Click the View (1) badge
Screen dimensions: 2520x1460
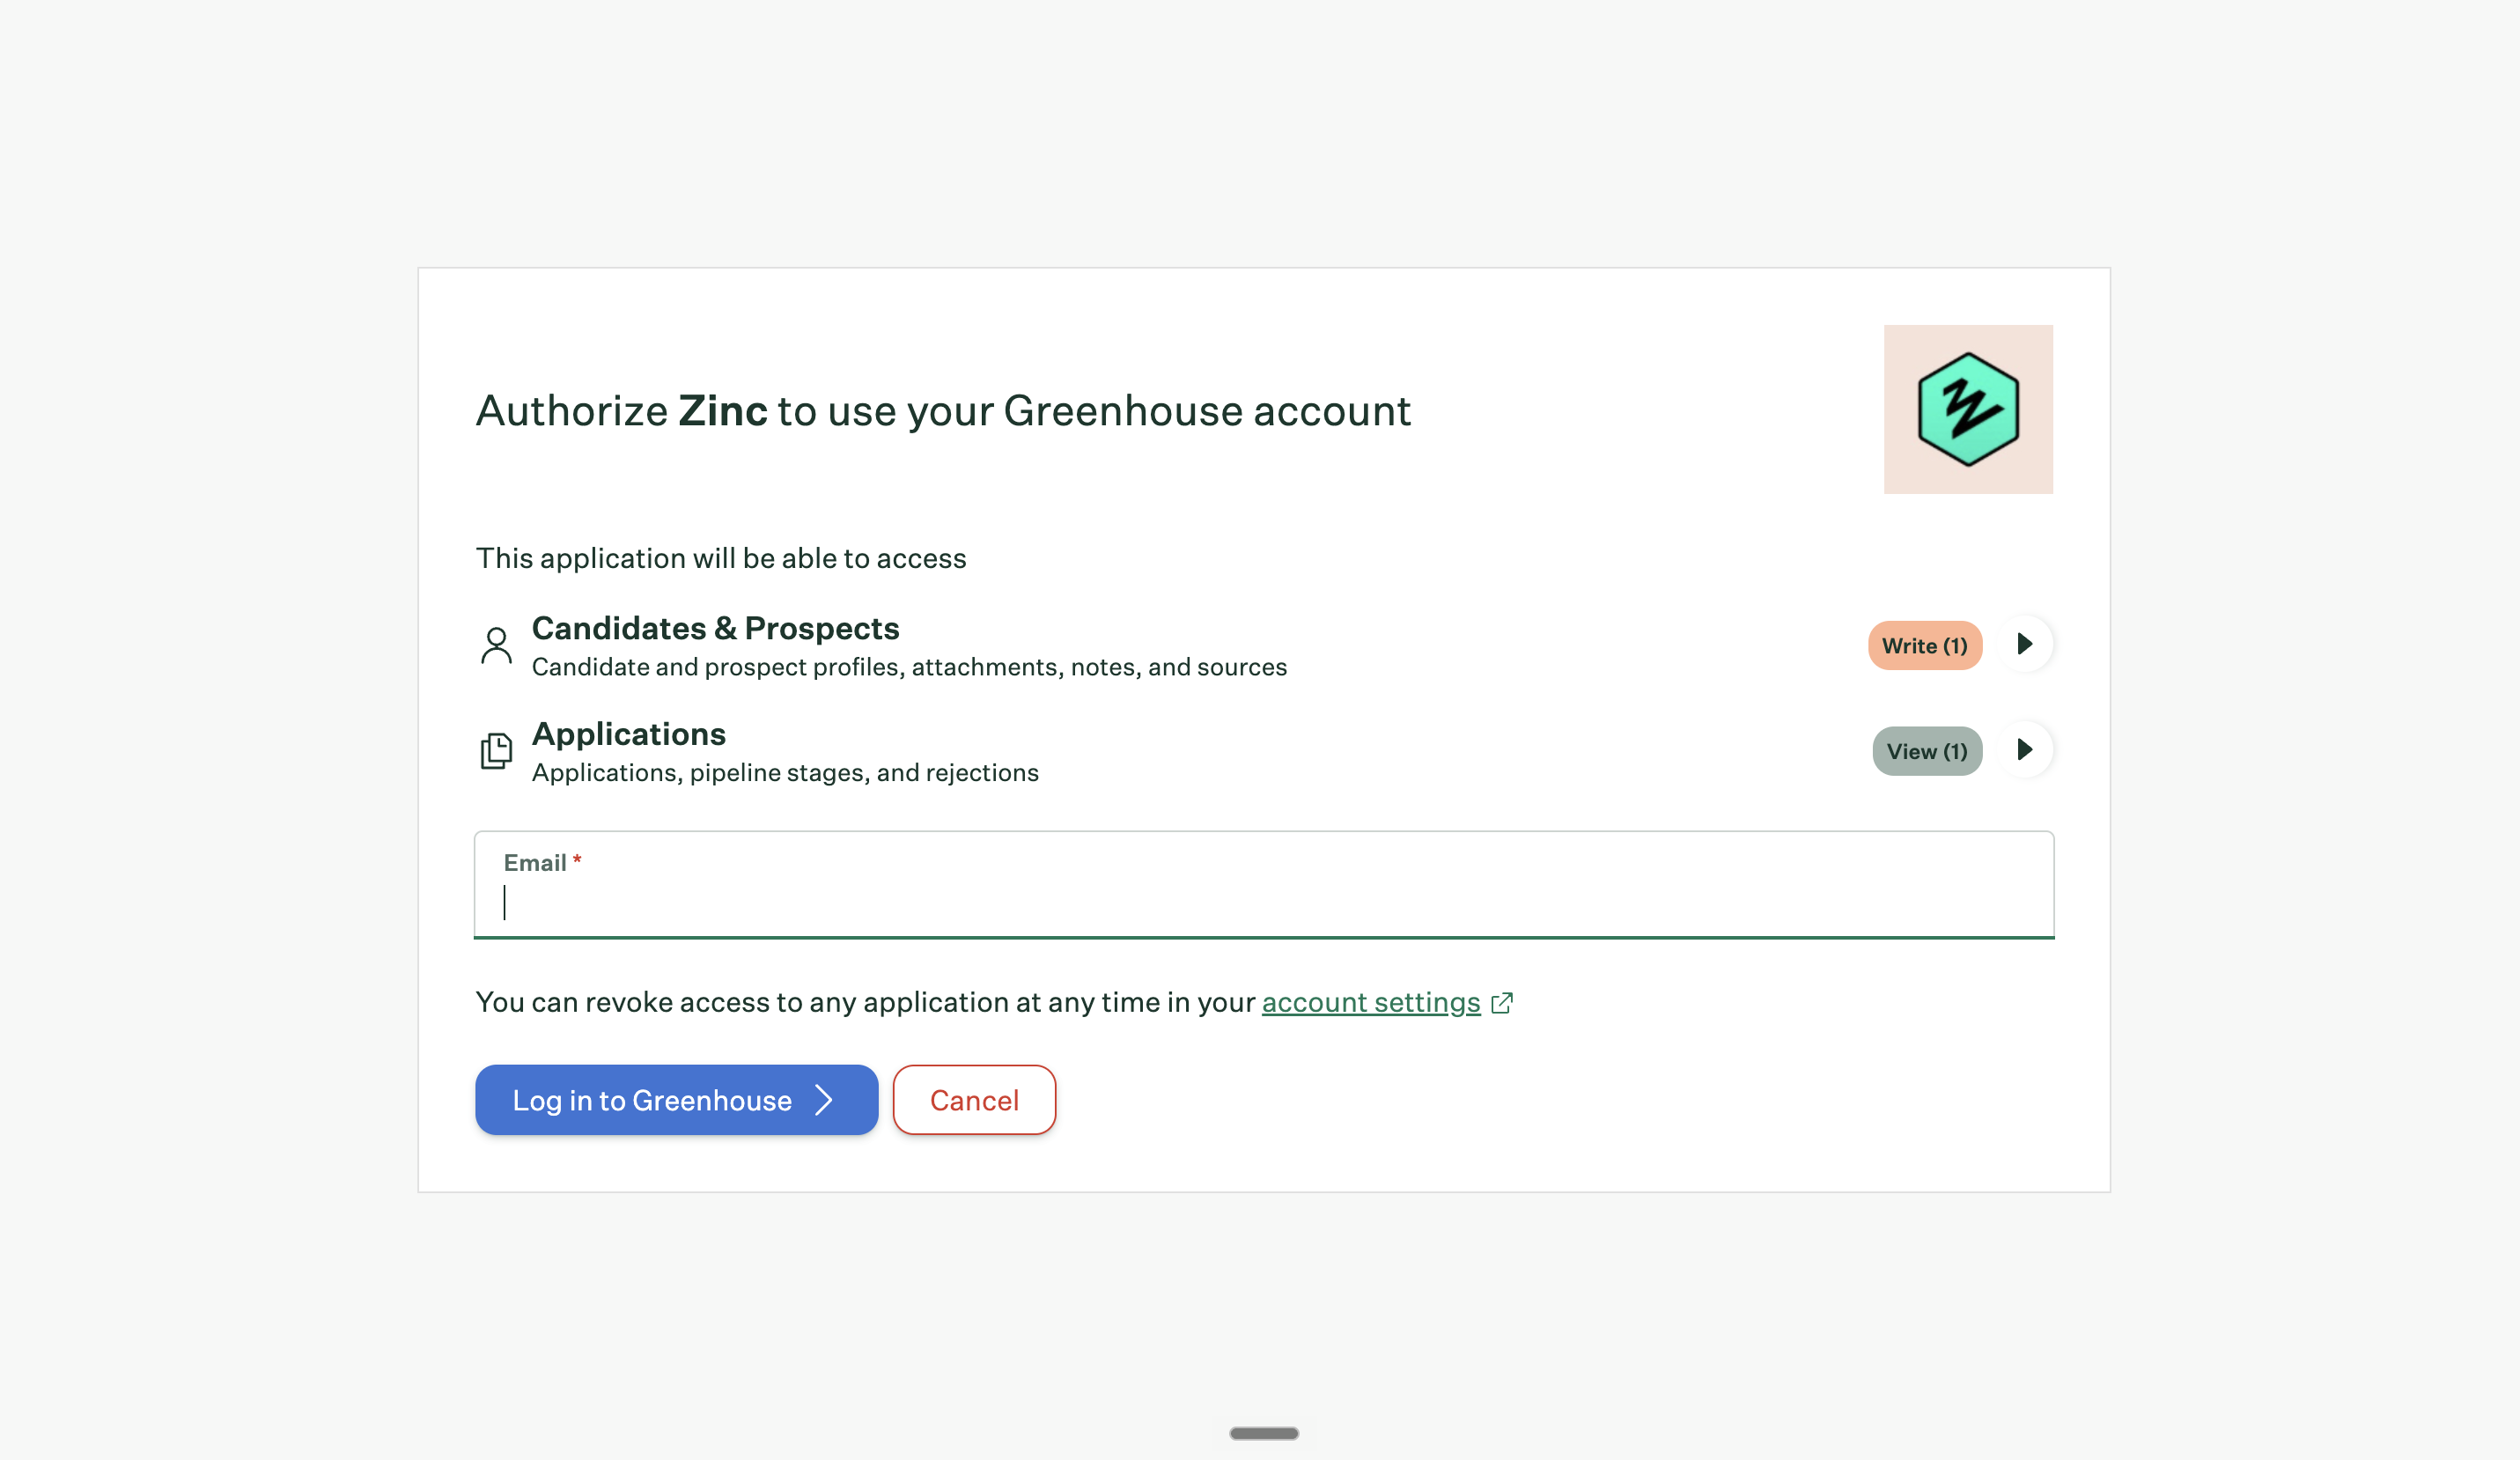click(x=1927, y=751)
